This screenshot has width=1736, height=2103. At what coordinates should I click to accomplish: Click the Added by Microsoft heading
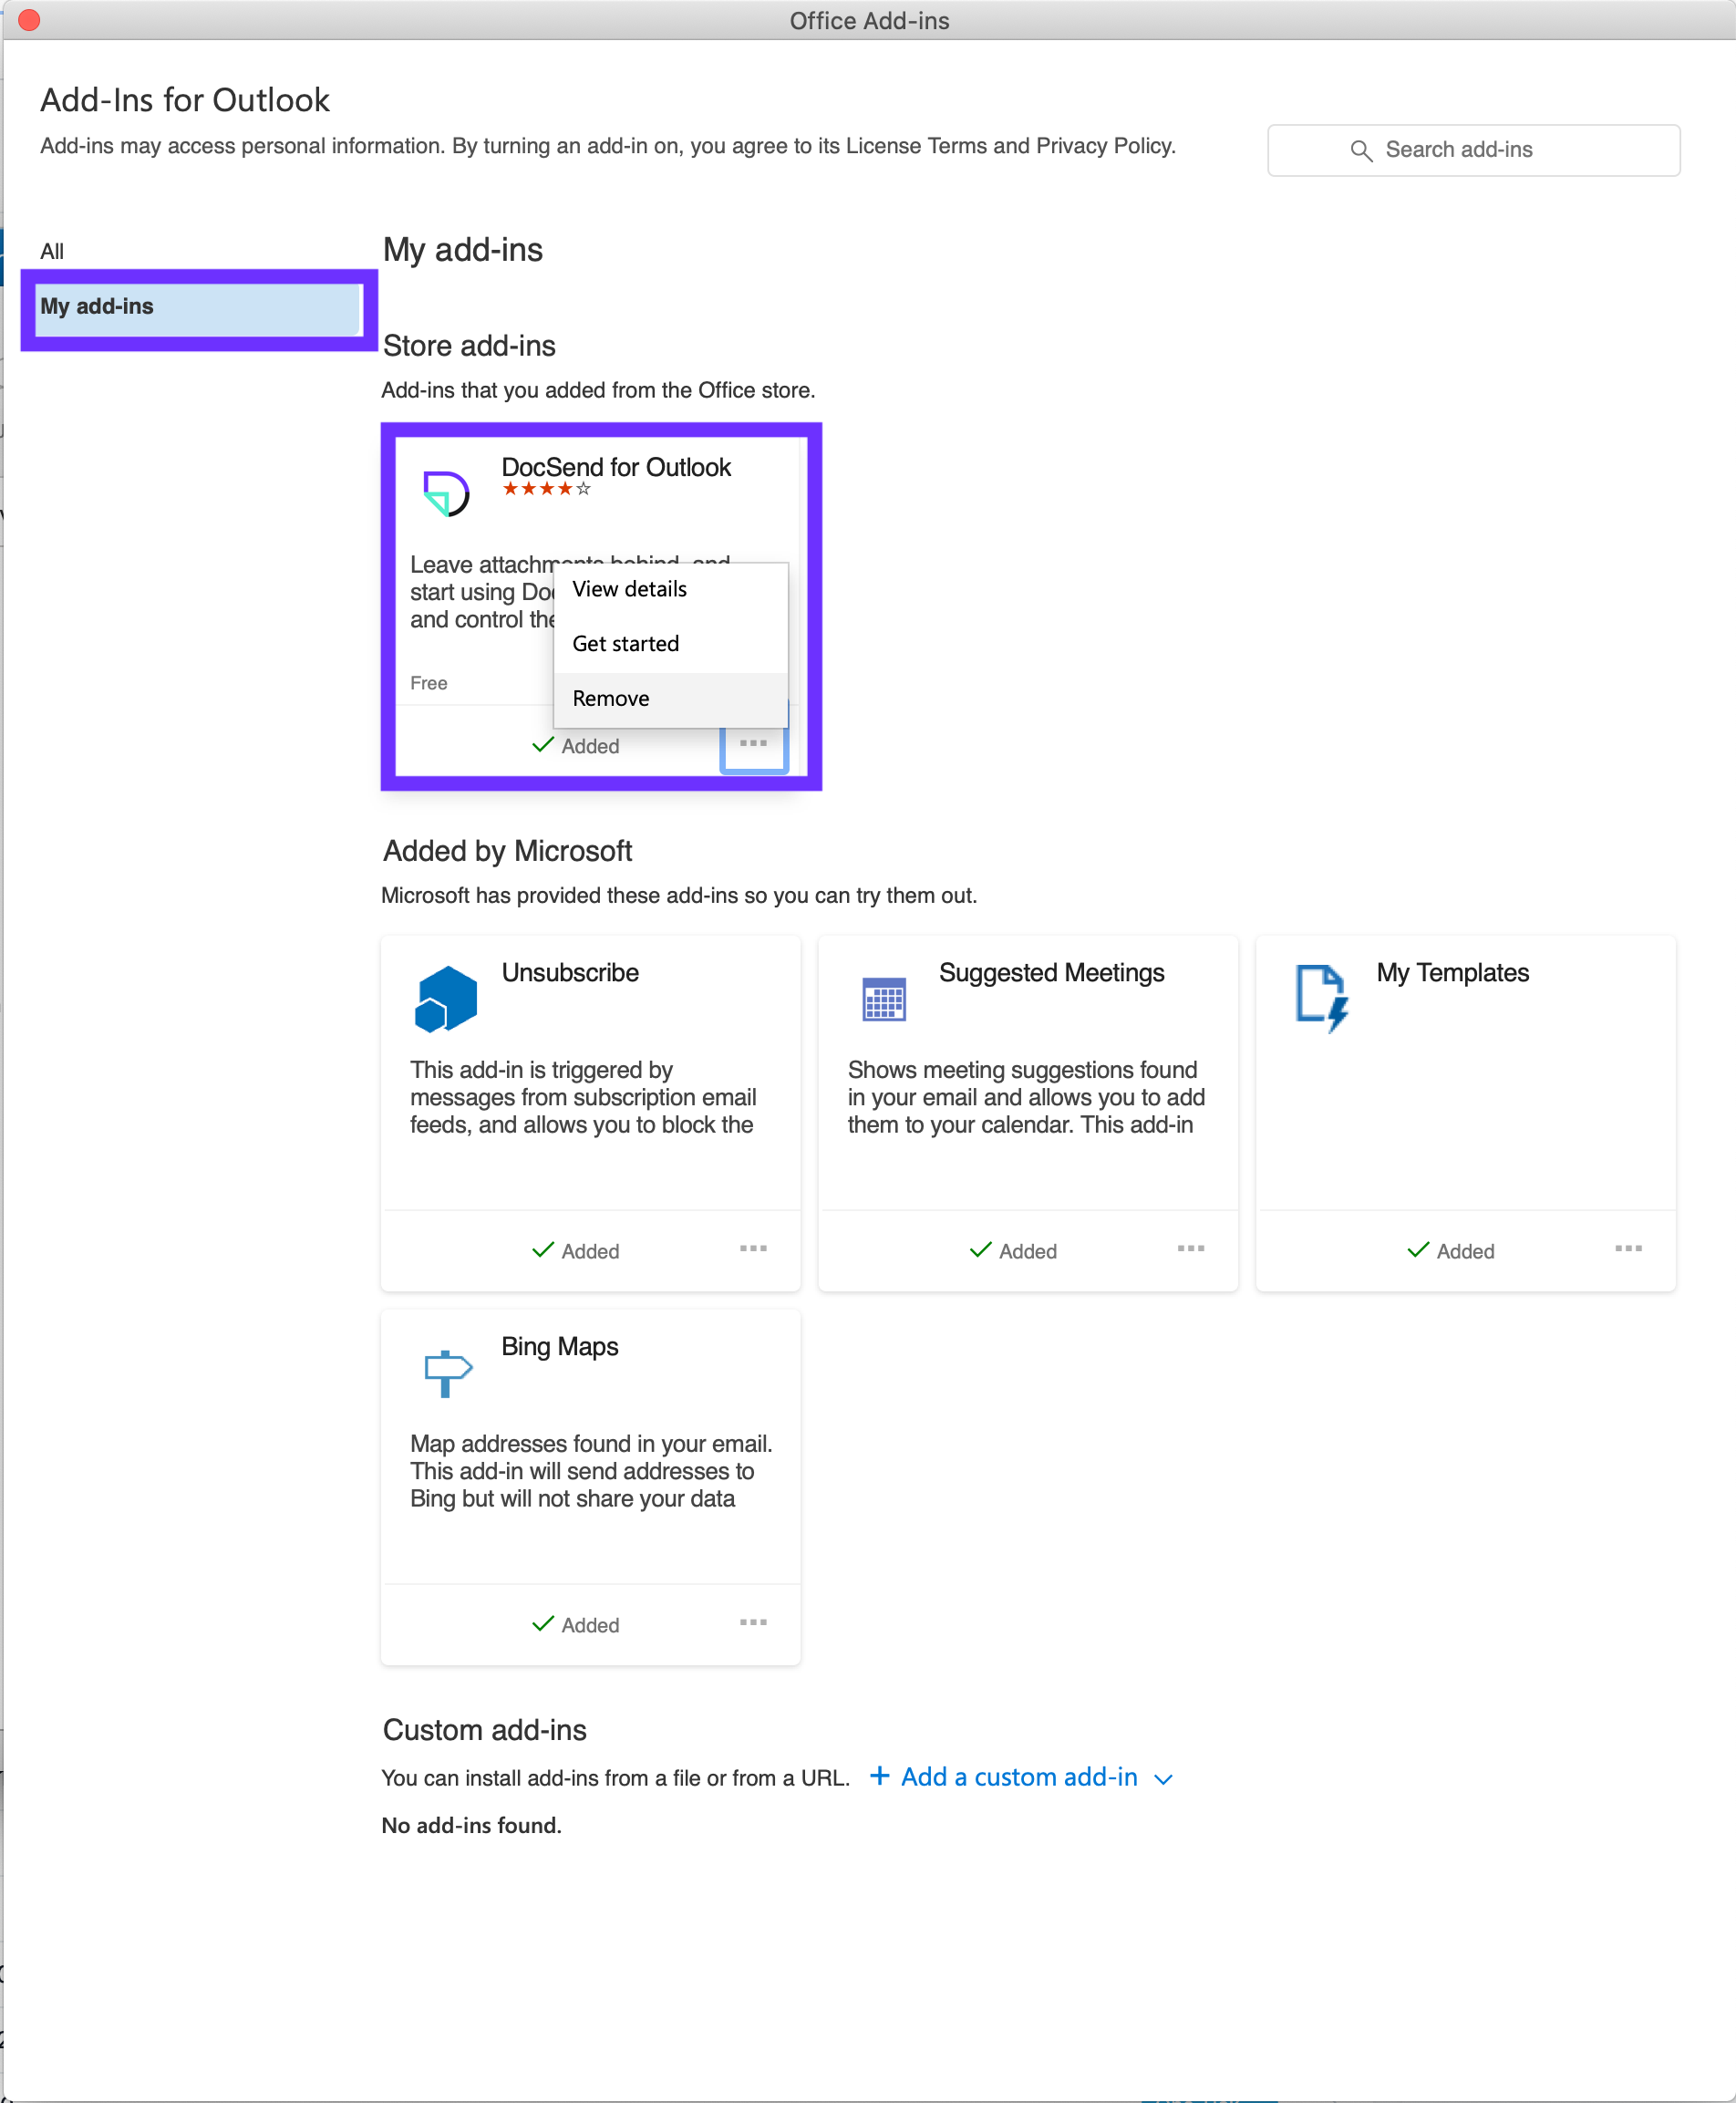[507, 850]
